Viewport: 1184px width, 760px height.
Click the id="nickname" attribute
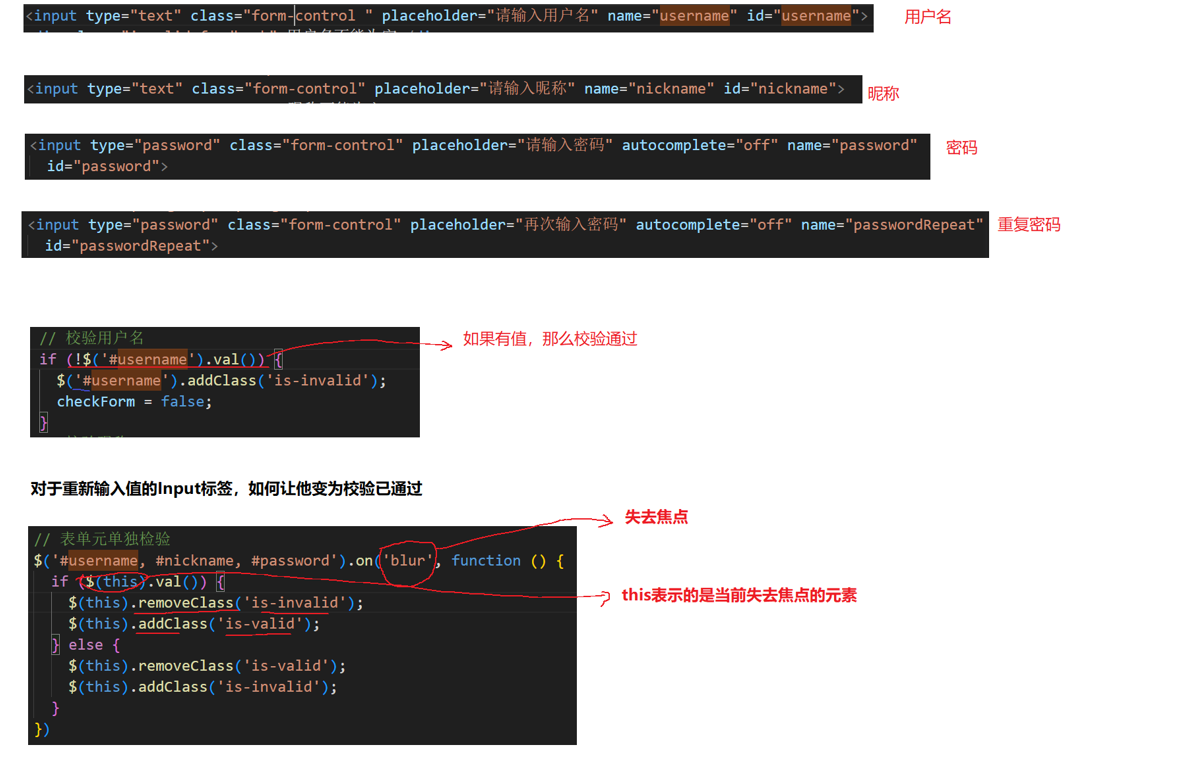tap(780, 89)
